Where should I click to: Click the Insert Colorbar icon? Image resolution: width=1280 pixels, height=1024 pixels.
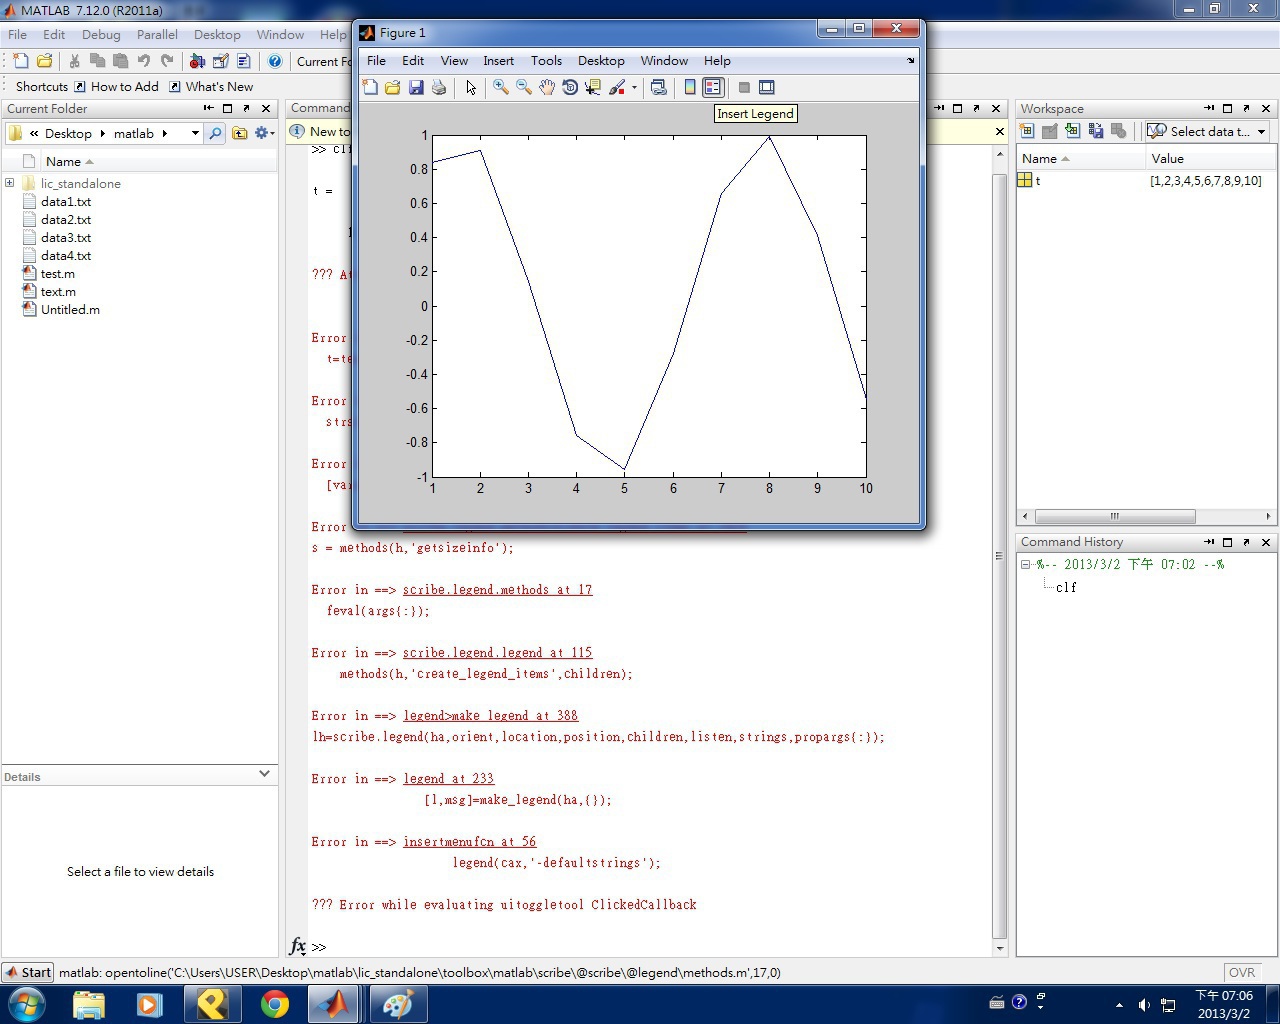(689, 88)
